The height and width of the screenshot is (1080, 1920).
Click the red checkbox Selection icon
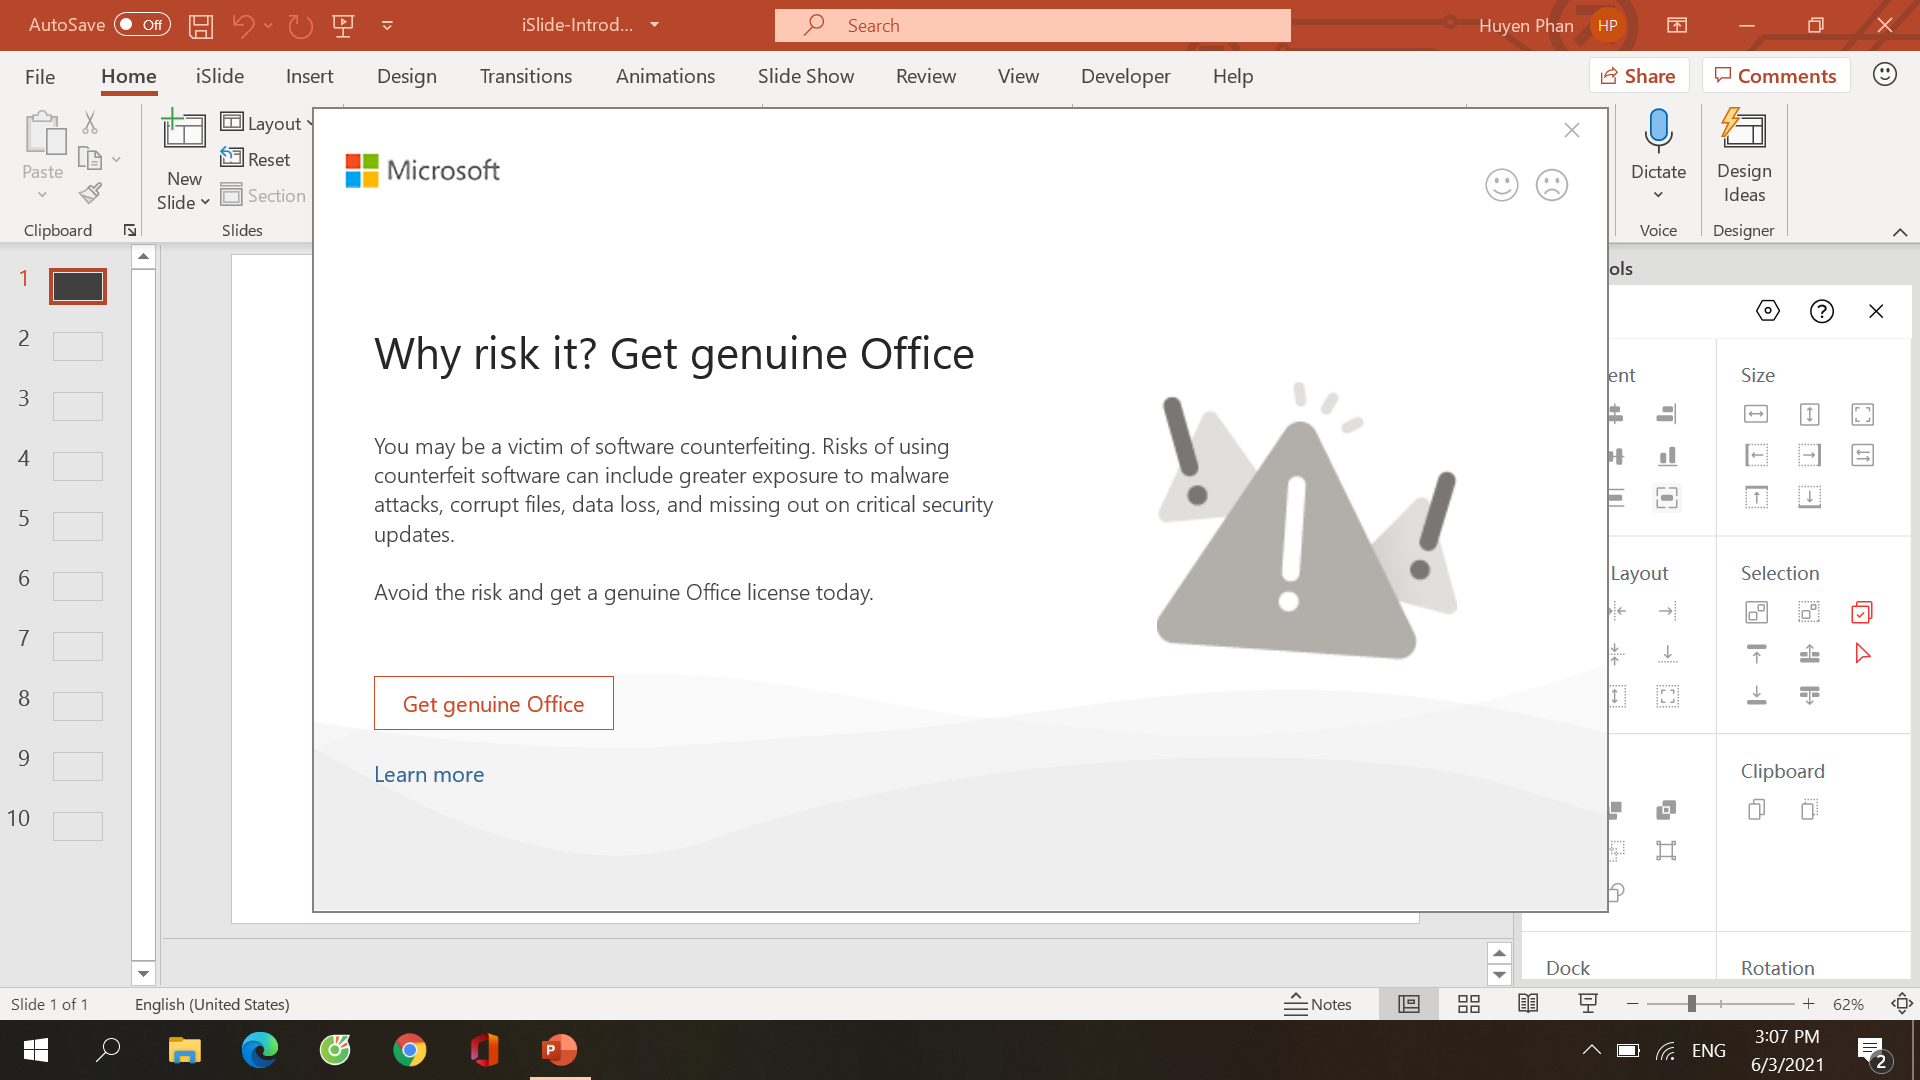[1862, 612]
